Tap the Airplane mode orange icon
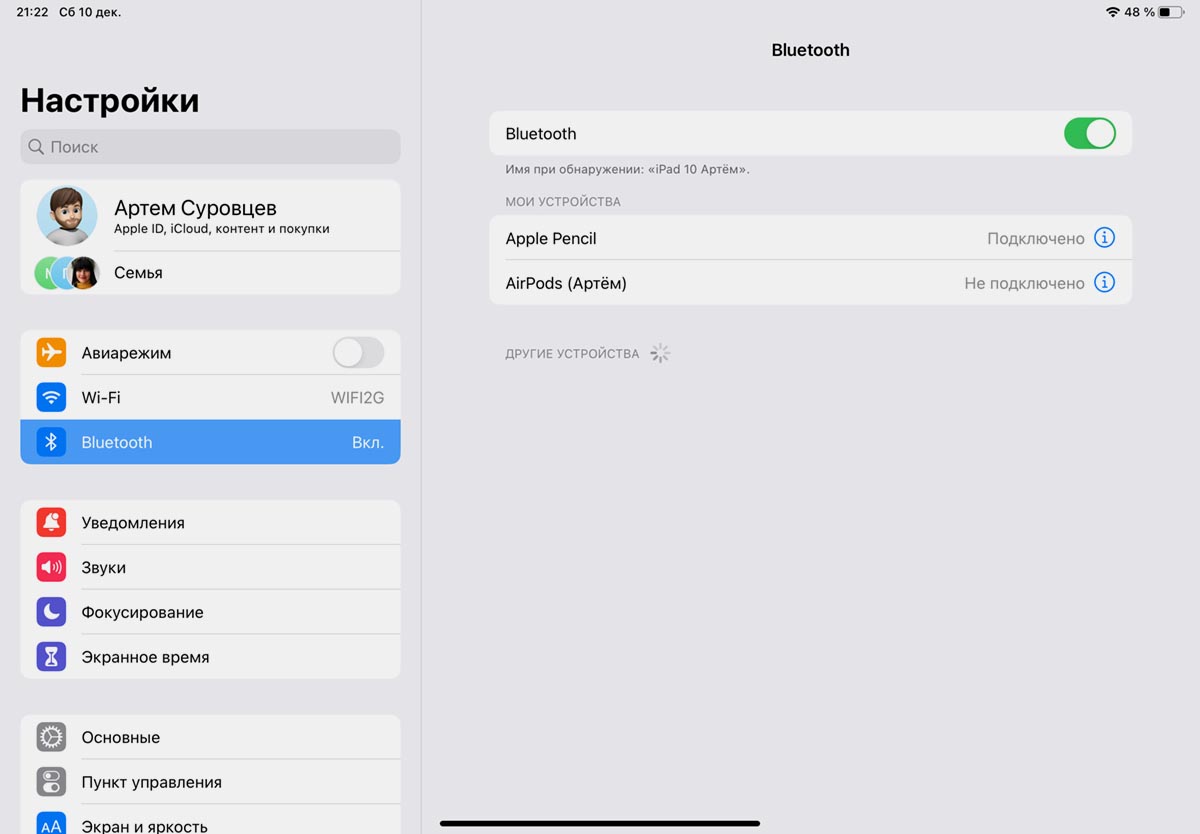 point(51,353)
